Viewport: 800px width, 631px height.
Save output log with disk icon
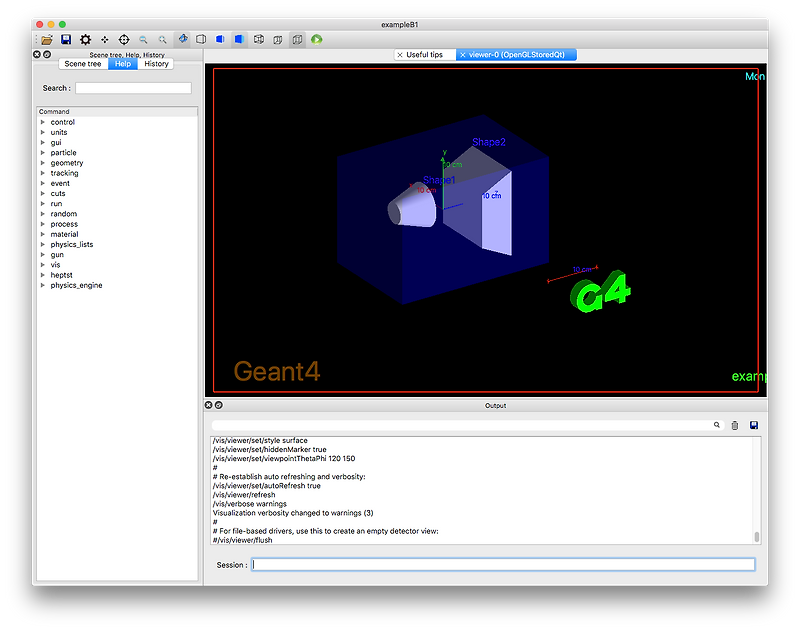(754, 425)
